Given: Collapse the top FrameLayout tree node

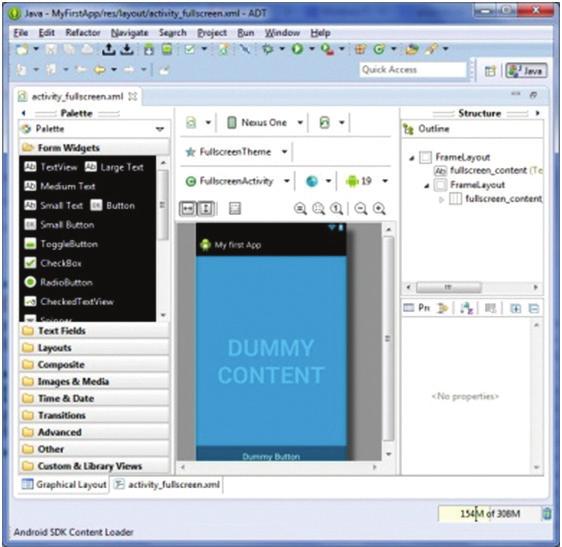Looking at the screenshot, I should 412,157.
